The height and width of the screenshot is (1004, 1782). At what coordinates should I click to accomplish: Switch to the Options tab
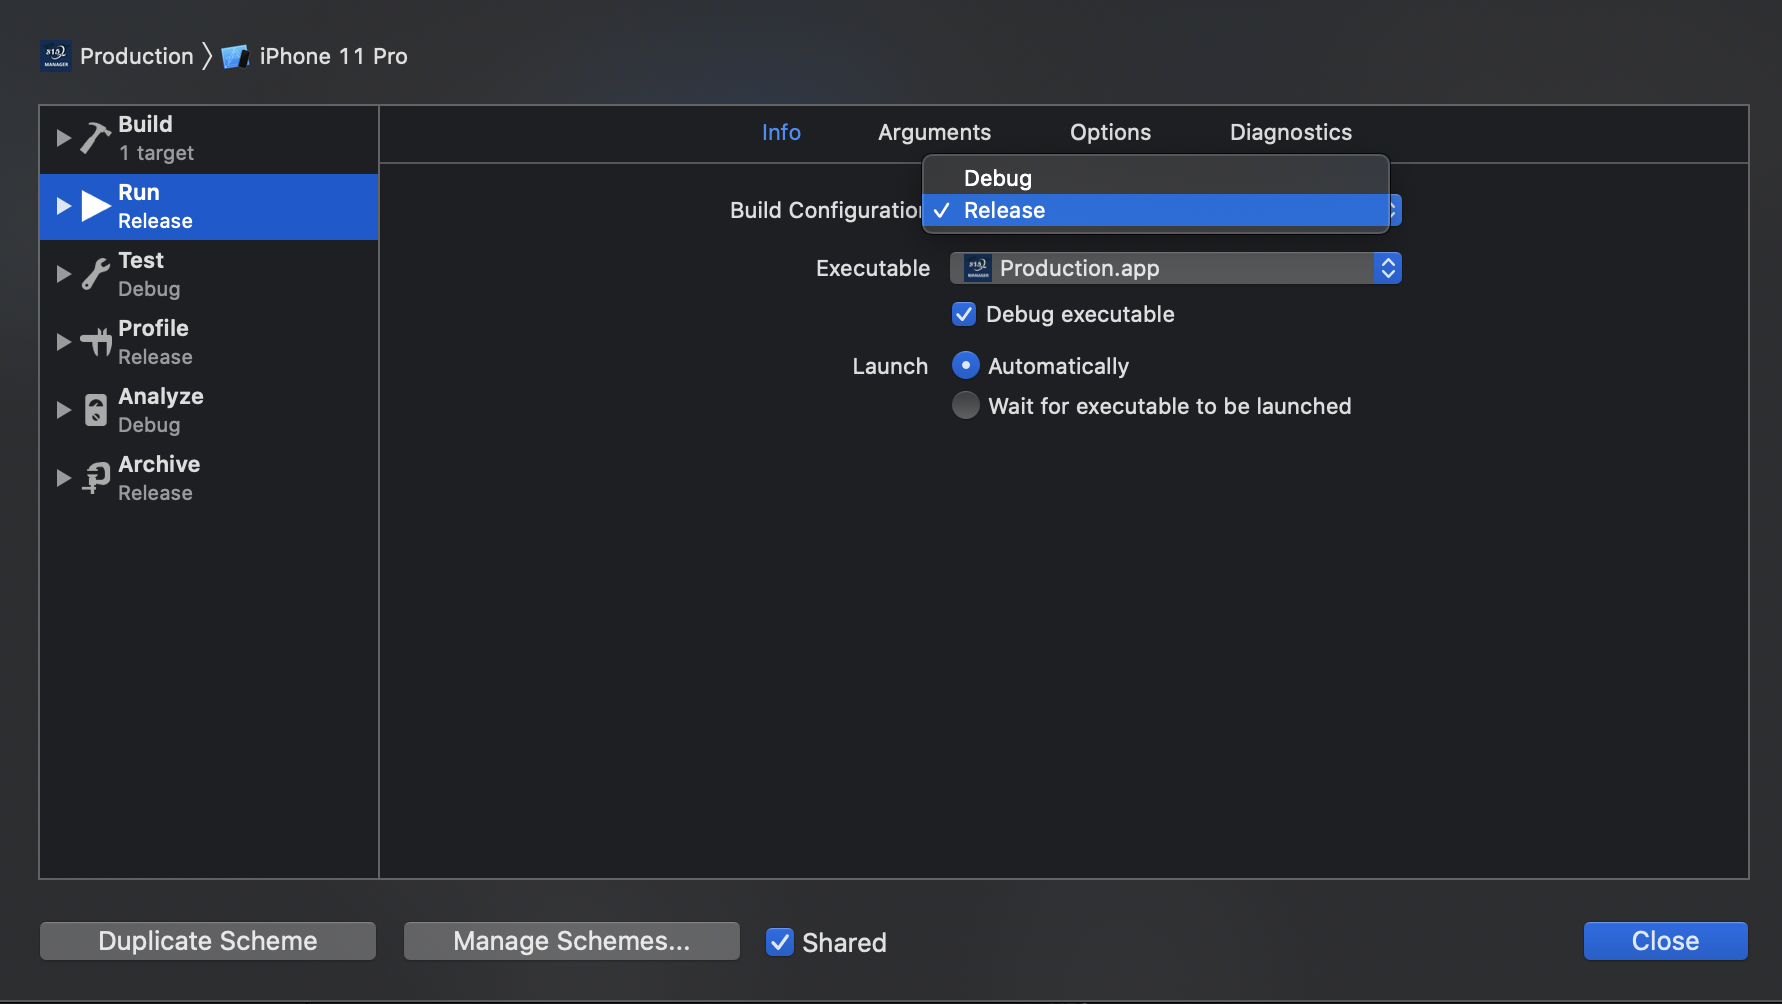1110,132
